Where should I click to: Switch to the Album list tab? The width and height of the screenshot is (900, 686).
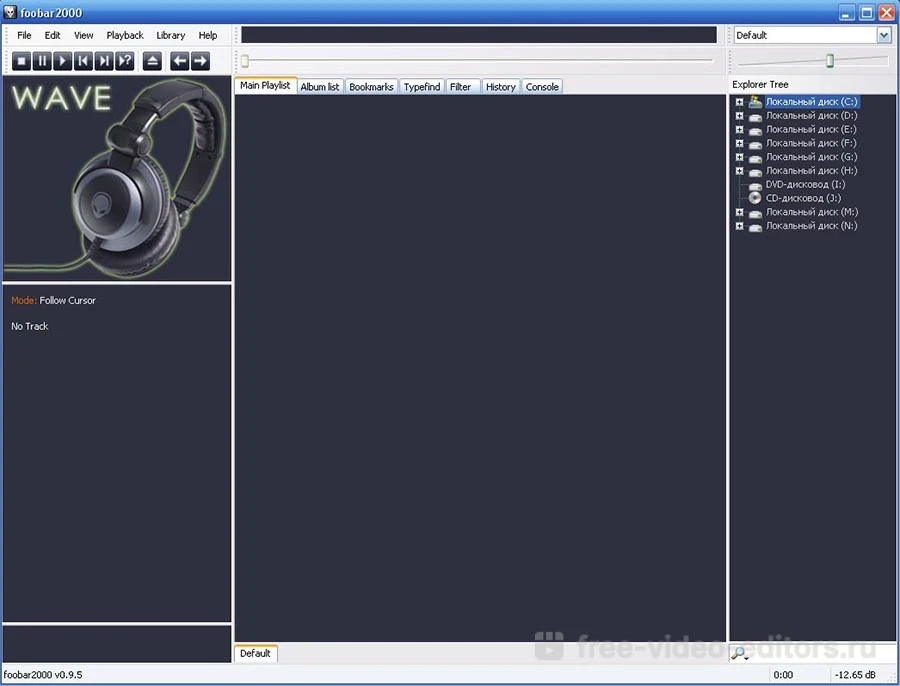point(320,87)
